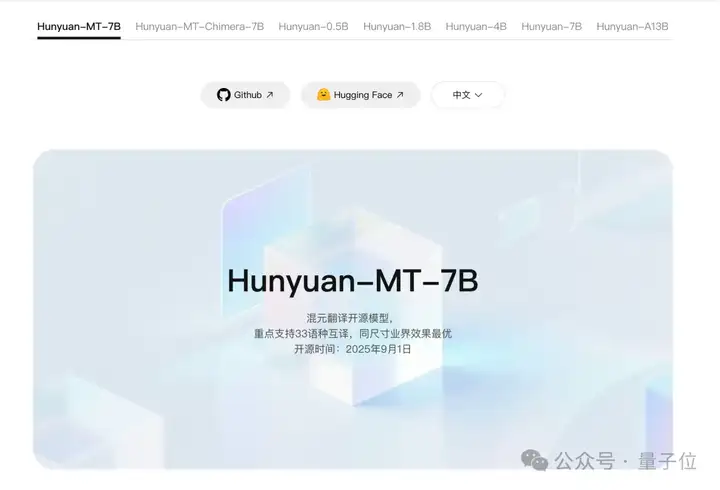The height and width of the screenshot is (490, 720).
Task: Open the Github link button
Action: (x=245, y=95)
